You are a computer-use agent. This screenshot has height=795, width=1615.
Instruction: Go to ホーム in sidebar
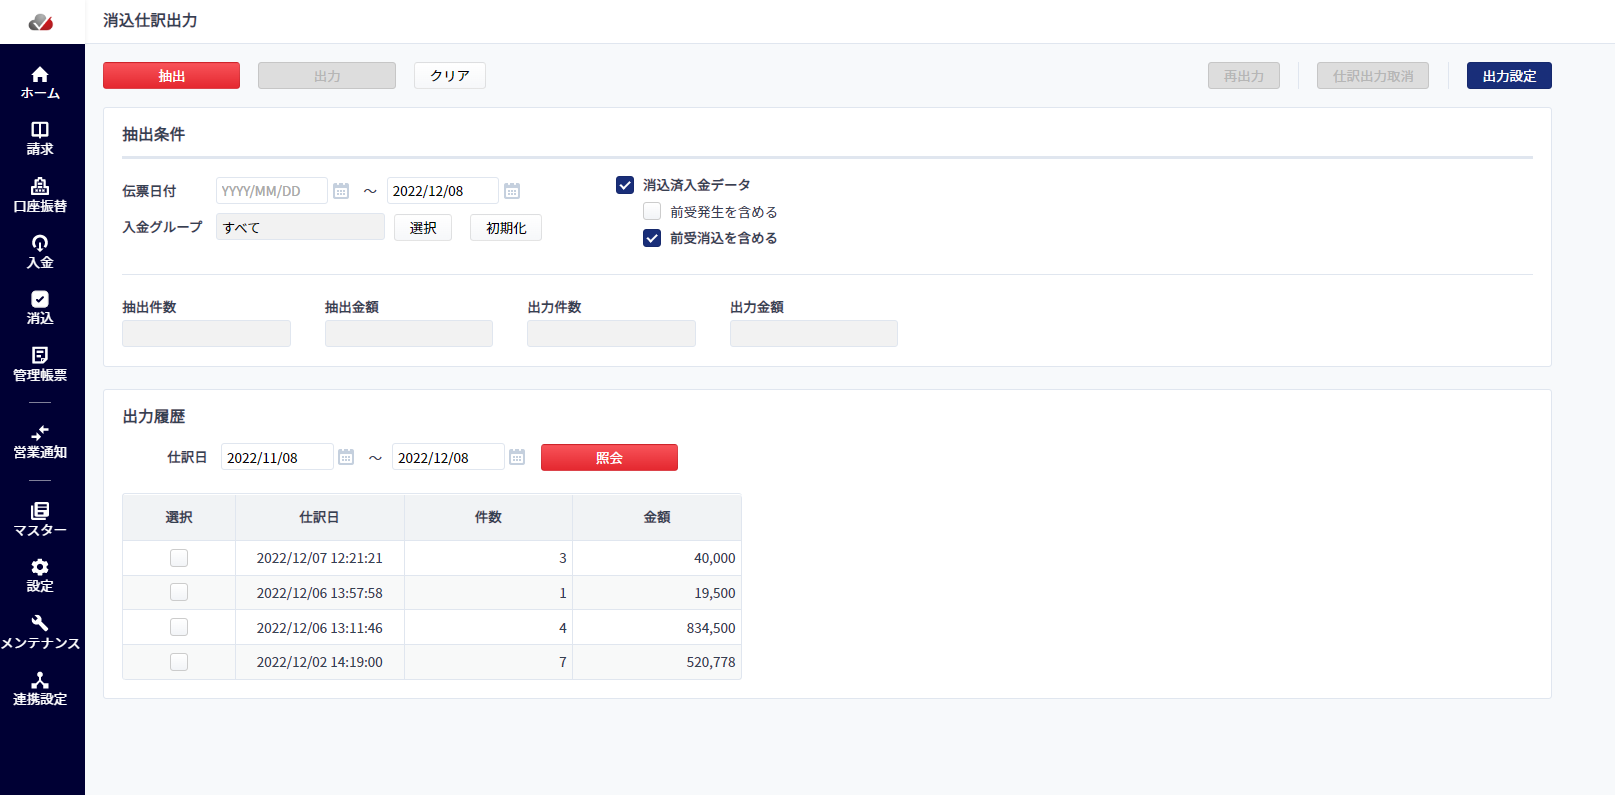(x=40, y=82)
